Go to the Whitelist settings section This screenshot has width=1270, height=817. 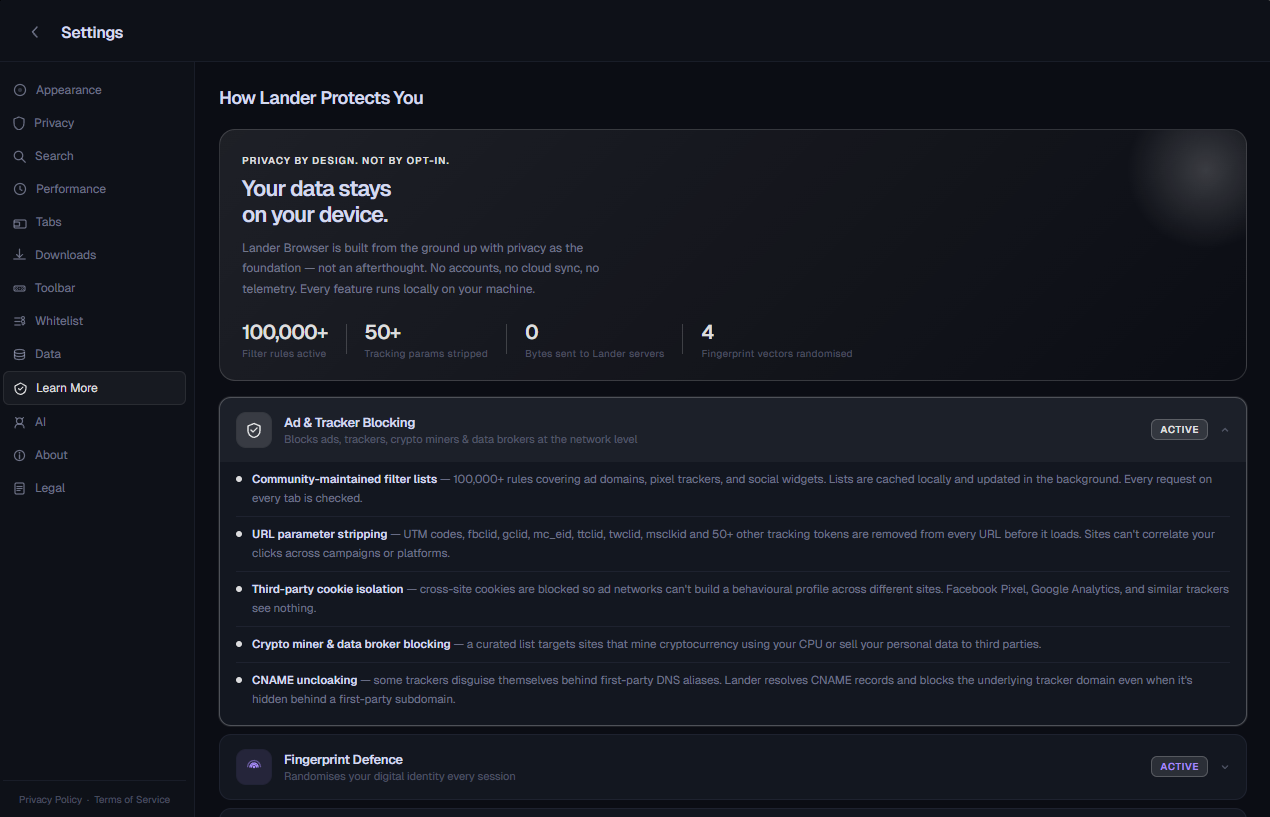(59, 321)
